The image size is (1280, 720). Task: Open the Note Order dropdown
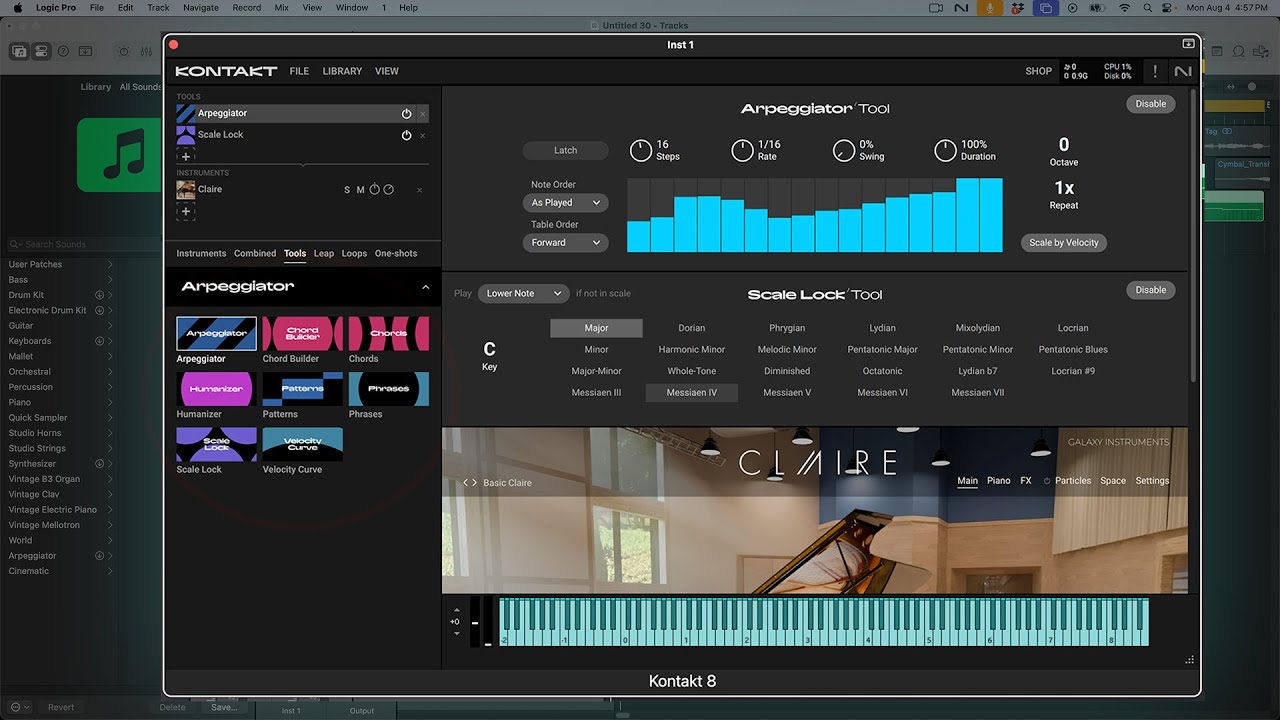(565, 202)
